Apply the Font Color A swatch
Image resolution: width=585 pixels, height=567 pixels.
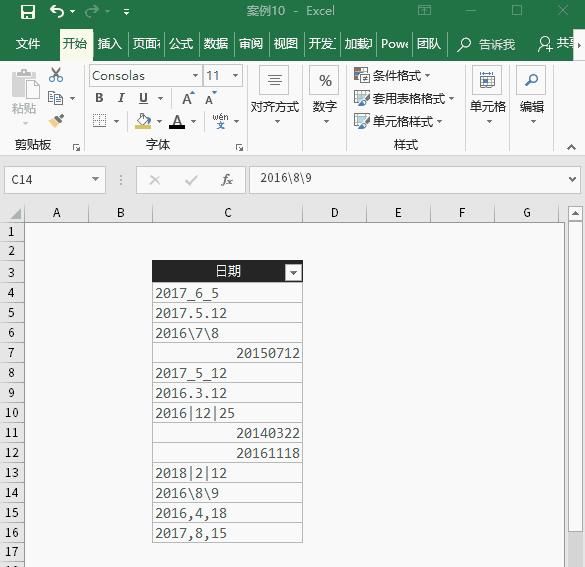(177, 121)
